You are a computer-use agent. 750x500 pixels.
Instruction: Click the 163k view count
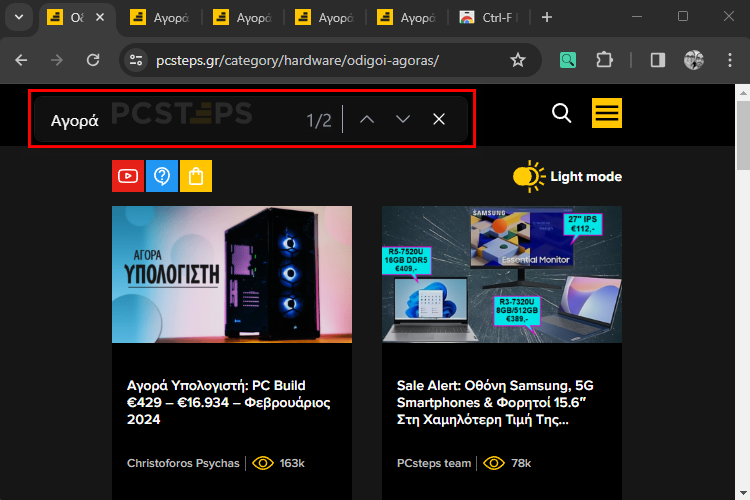point(292,463)
